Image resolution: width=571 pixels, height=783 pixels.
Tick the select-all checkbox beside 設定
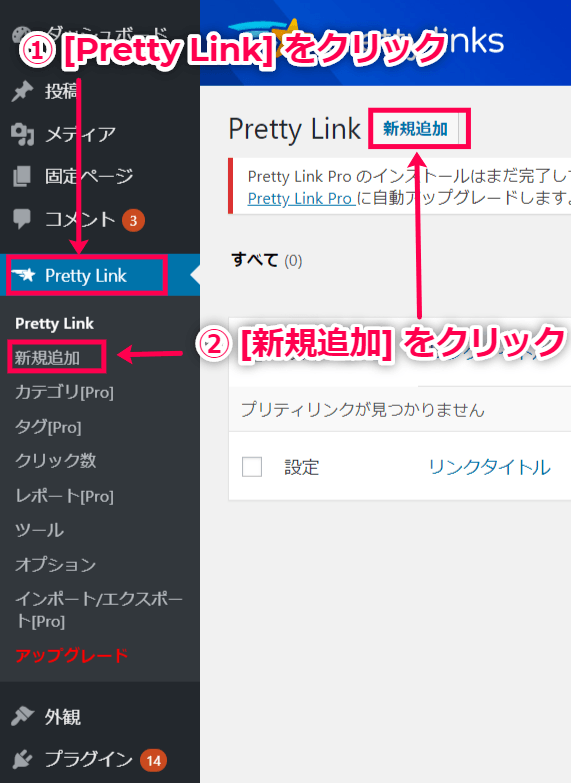tap(252, 467)
